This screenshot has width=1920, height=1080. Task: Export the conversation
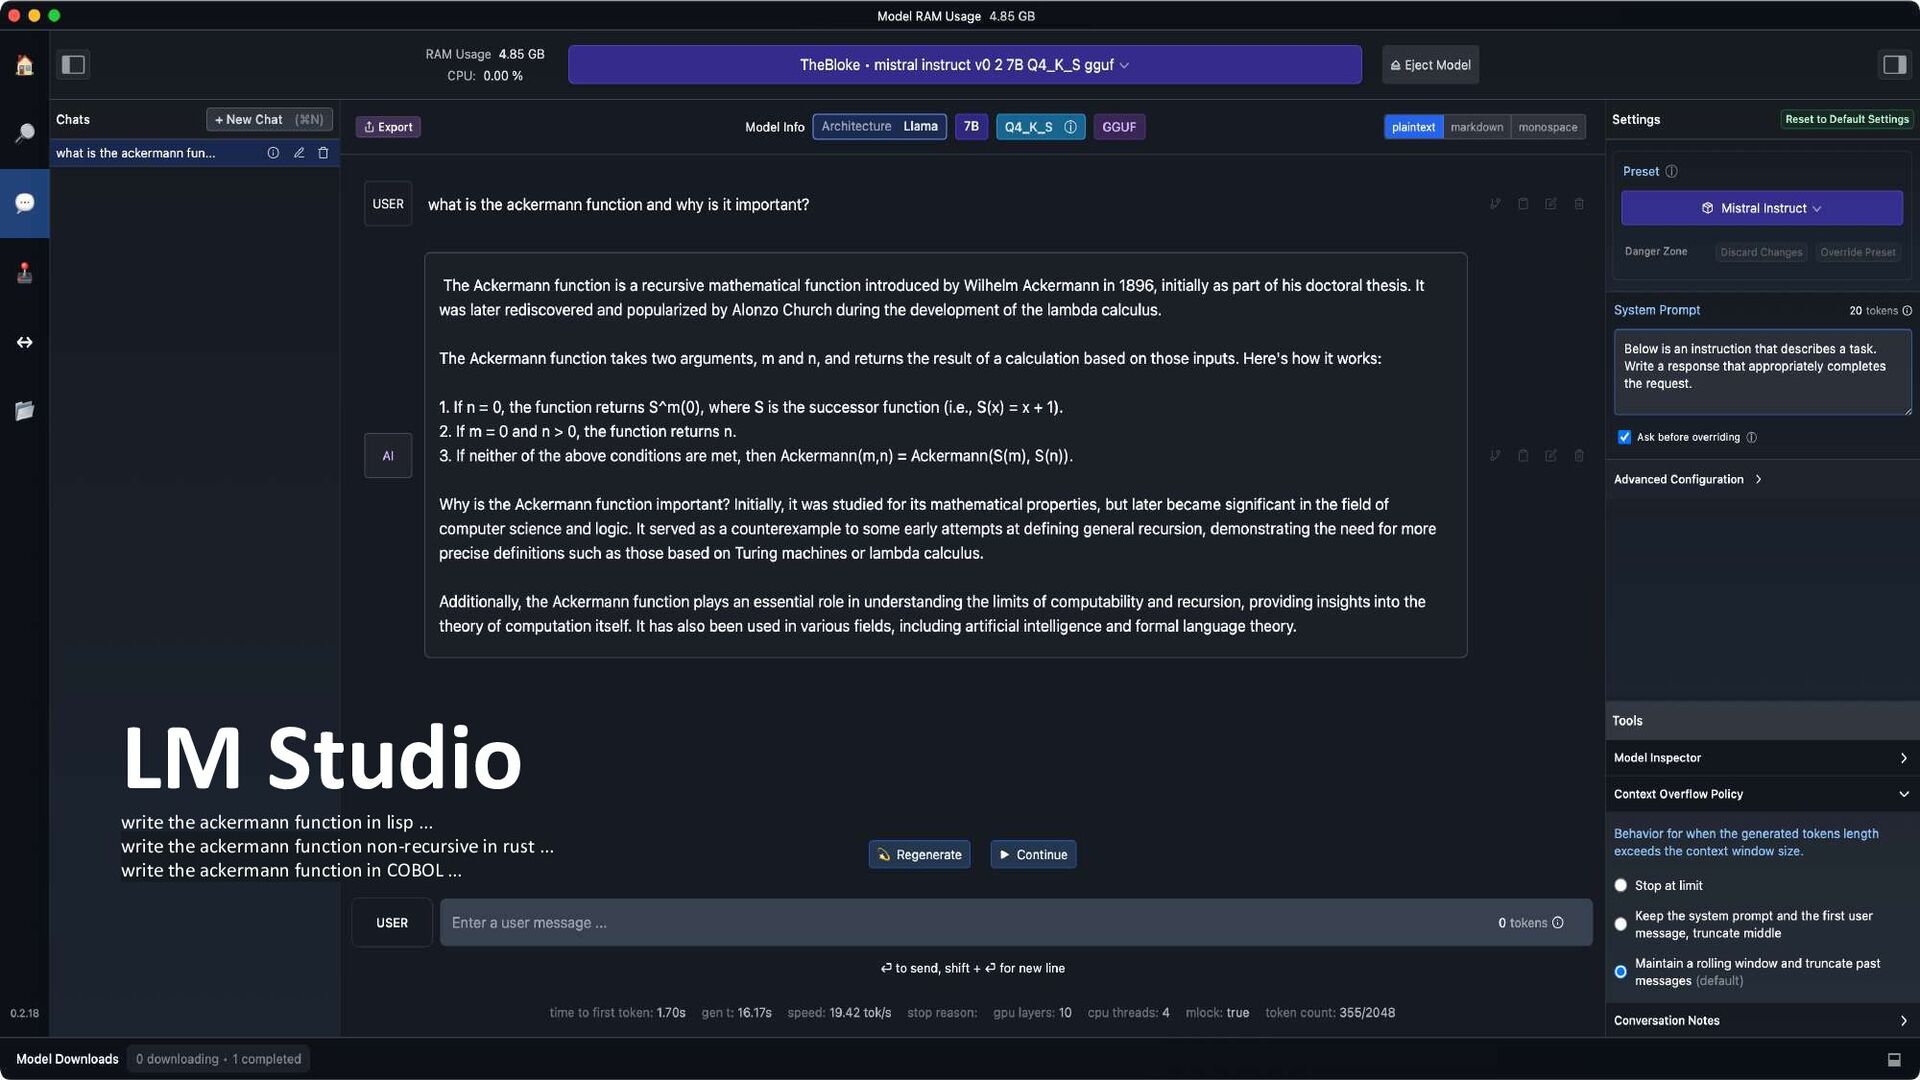point(388,127)
